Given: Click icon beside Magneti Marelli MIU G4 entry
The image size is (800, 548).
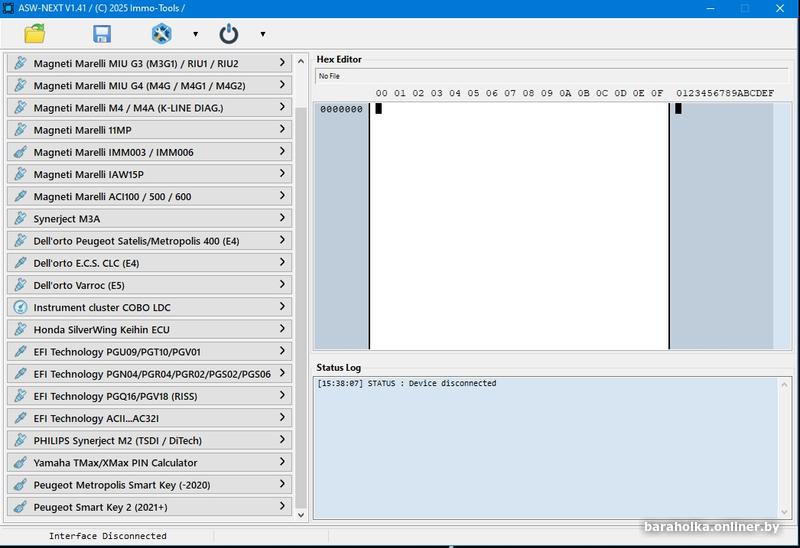Looking at the screenshot, I should pyautogui.click(x=20, y=85).
